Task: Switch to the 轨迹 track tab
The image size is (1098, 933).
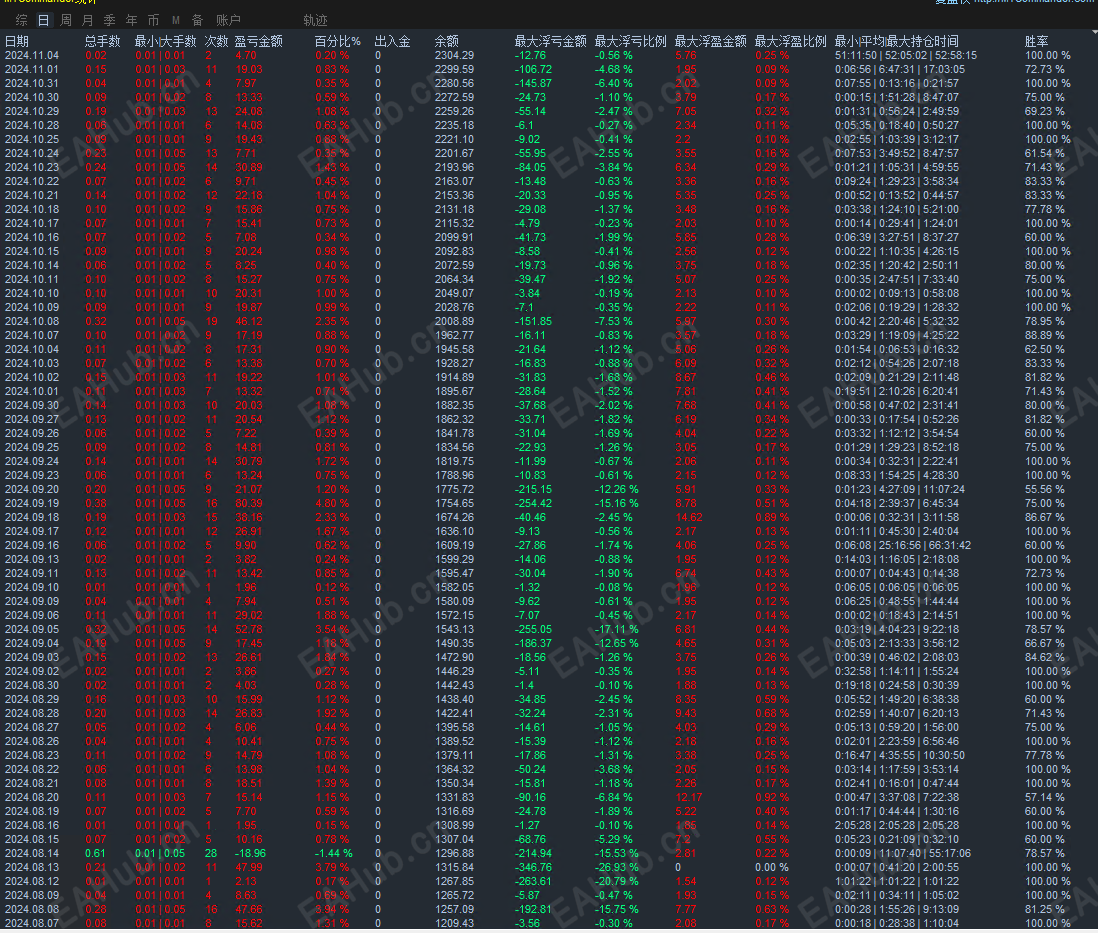Action: coord(316,20)
